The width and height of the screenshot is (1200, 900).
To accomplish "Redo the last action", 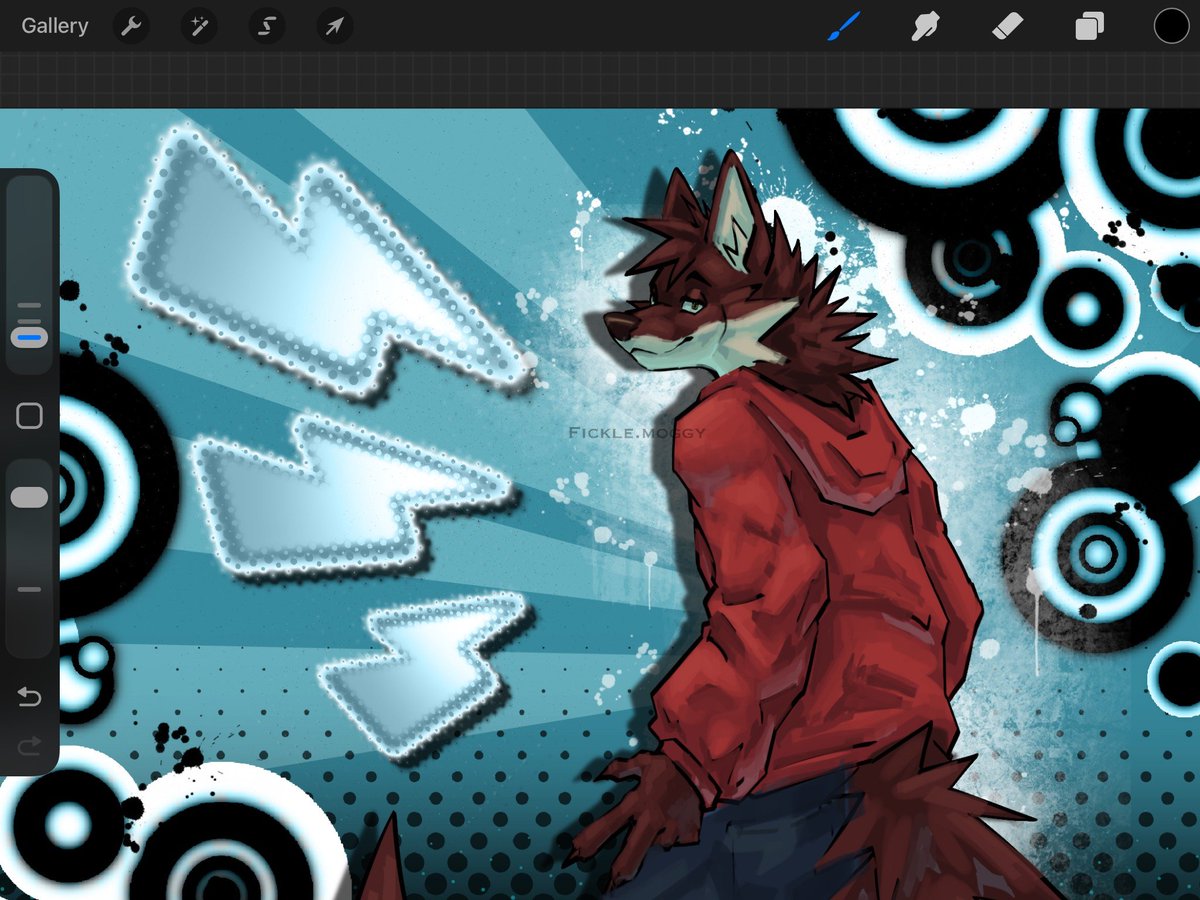I will click(x=30, y=745).
